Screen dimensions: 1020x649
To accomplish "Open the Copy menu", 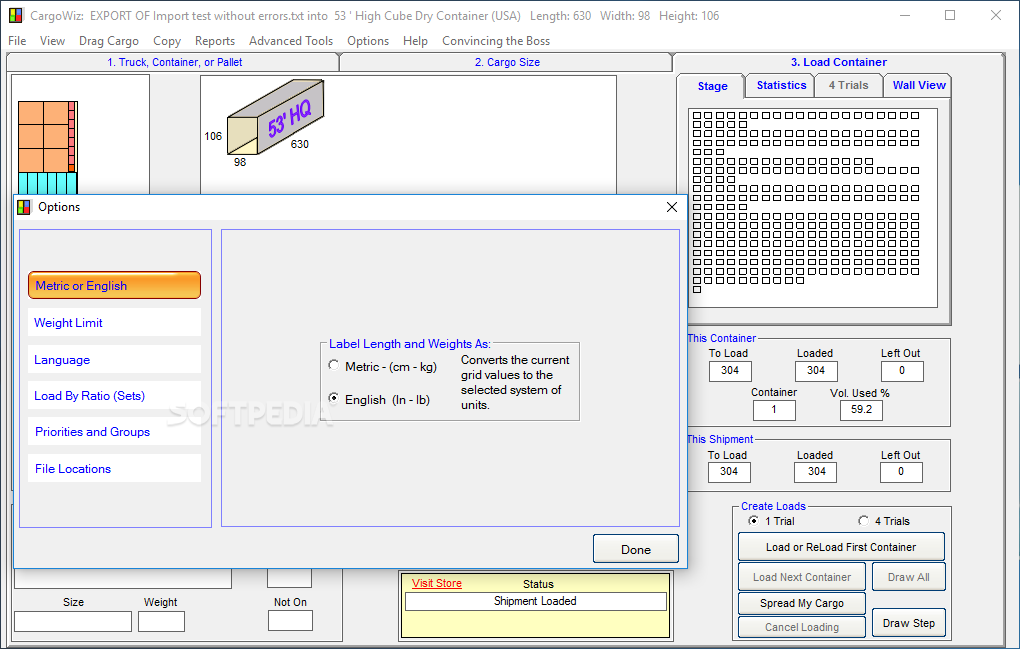I will pyautogui.click(x=167, y=40).
